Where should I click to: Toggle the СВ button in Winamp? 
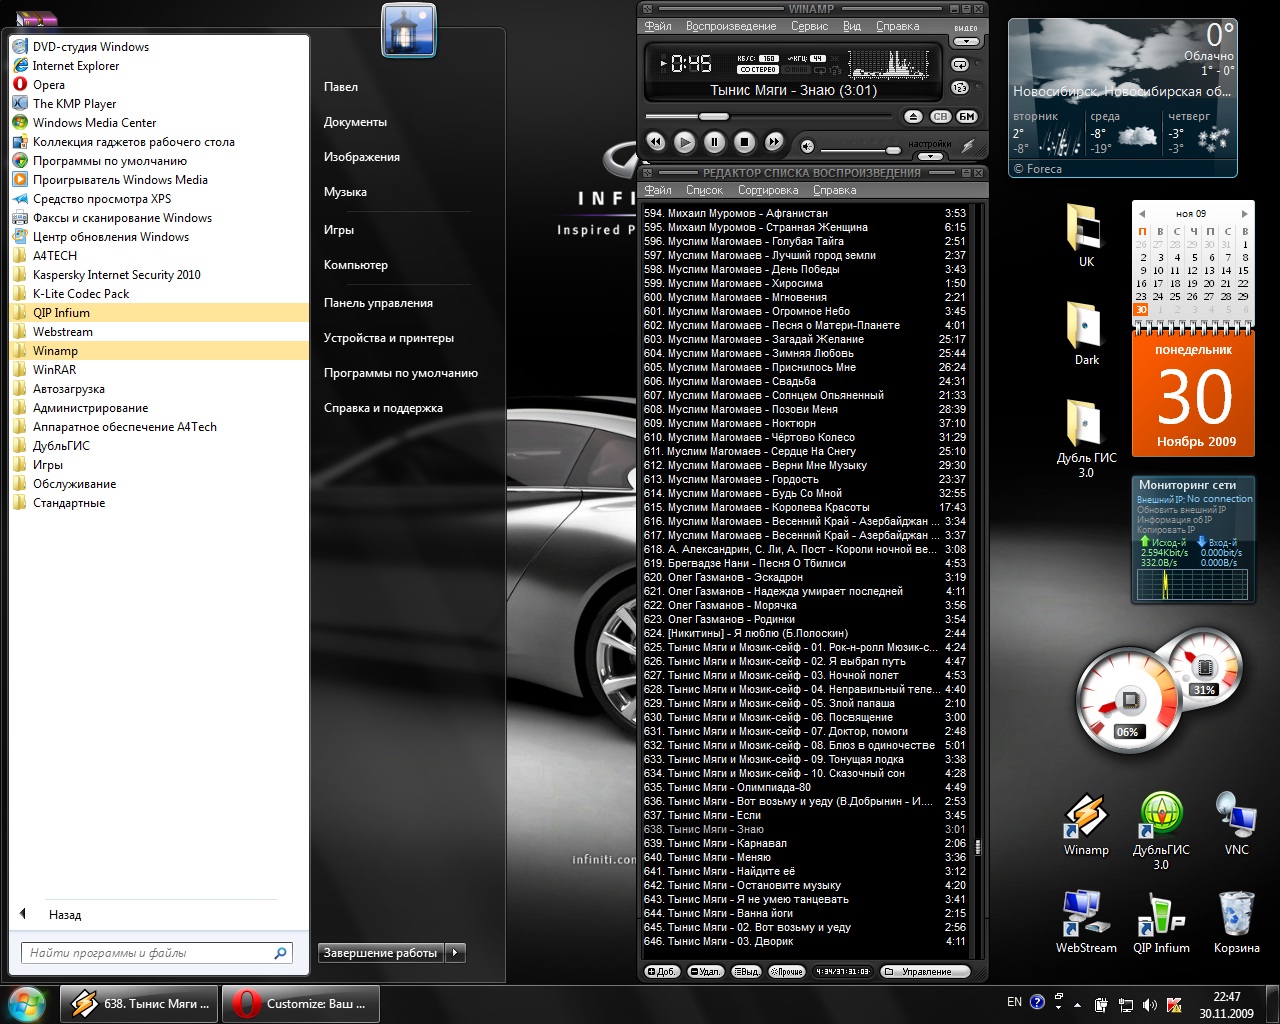[940, 117]
